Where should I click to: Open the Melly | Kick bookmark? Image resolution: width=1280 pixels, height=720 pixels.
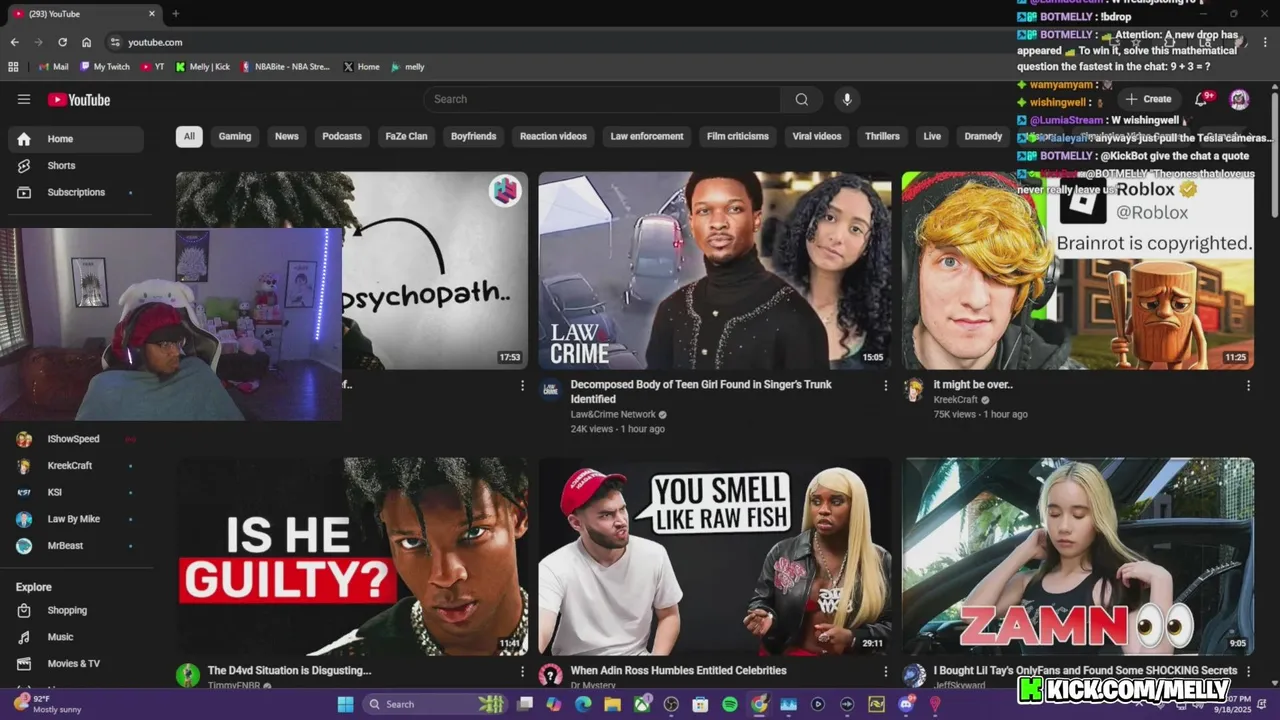click(x=203, y=67)
